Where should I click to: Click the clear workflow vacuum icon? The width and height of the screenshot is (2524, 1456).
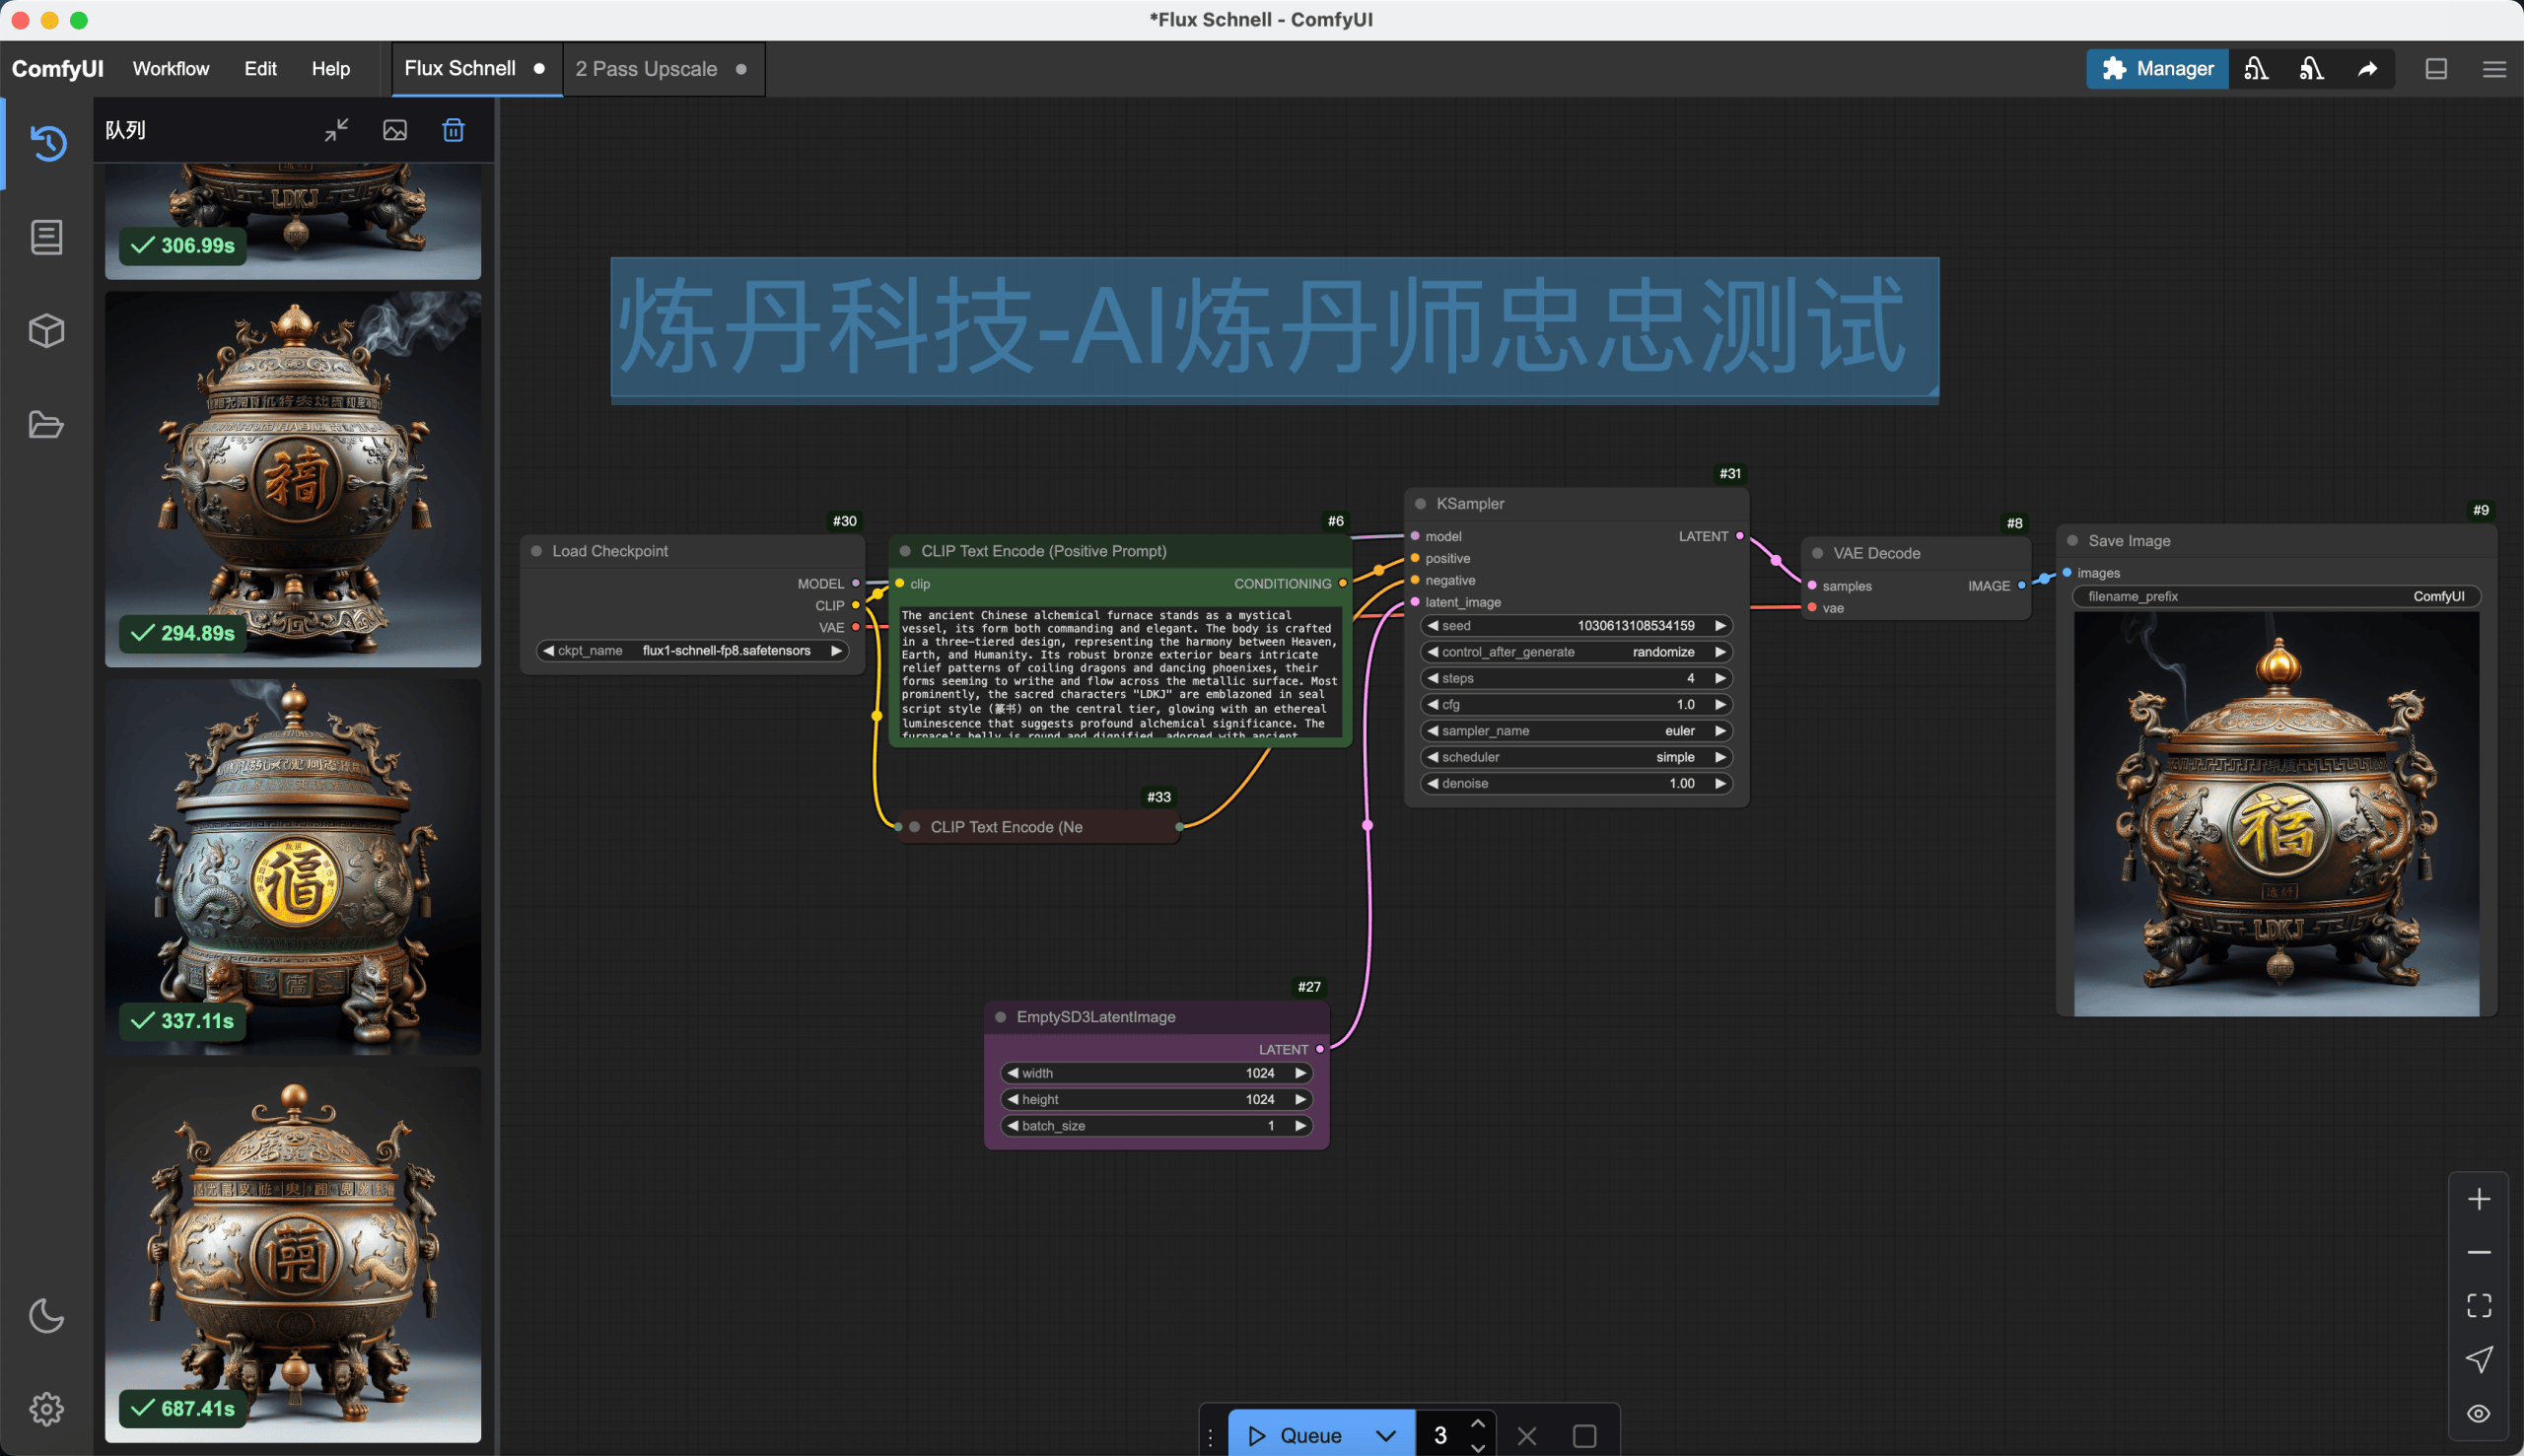(2257, 68)
